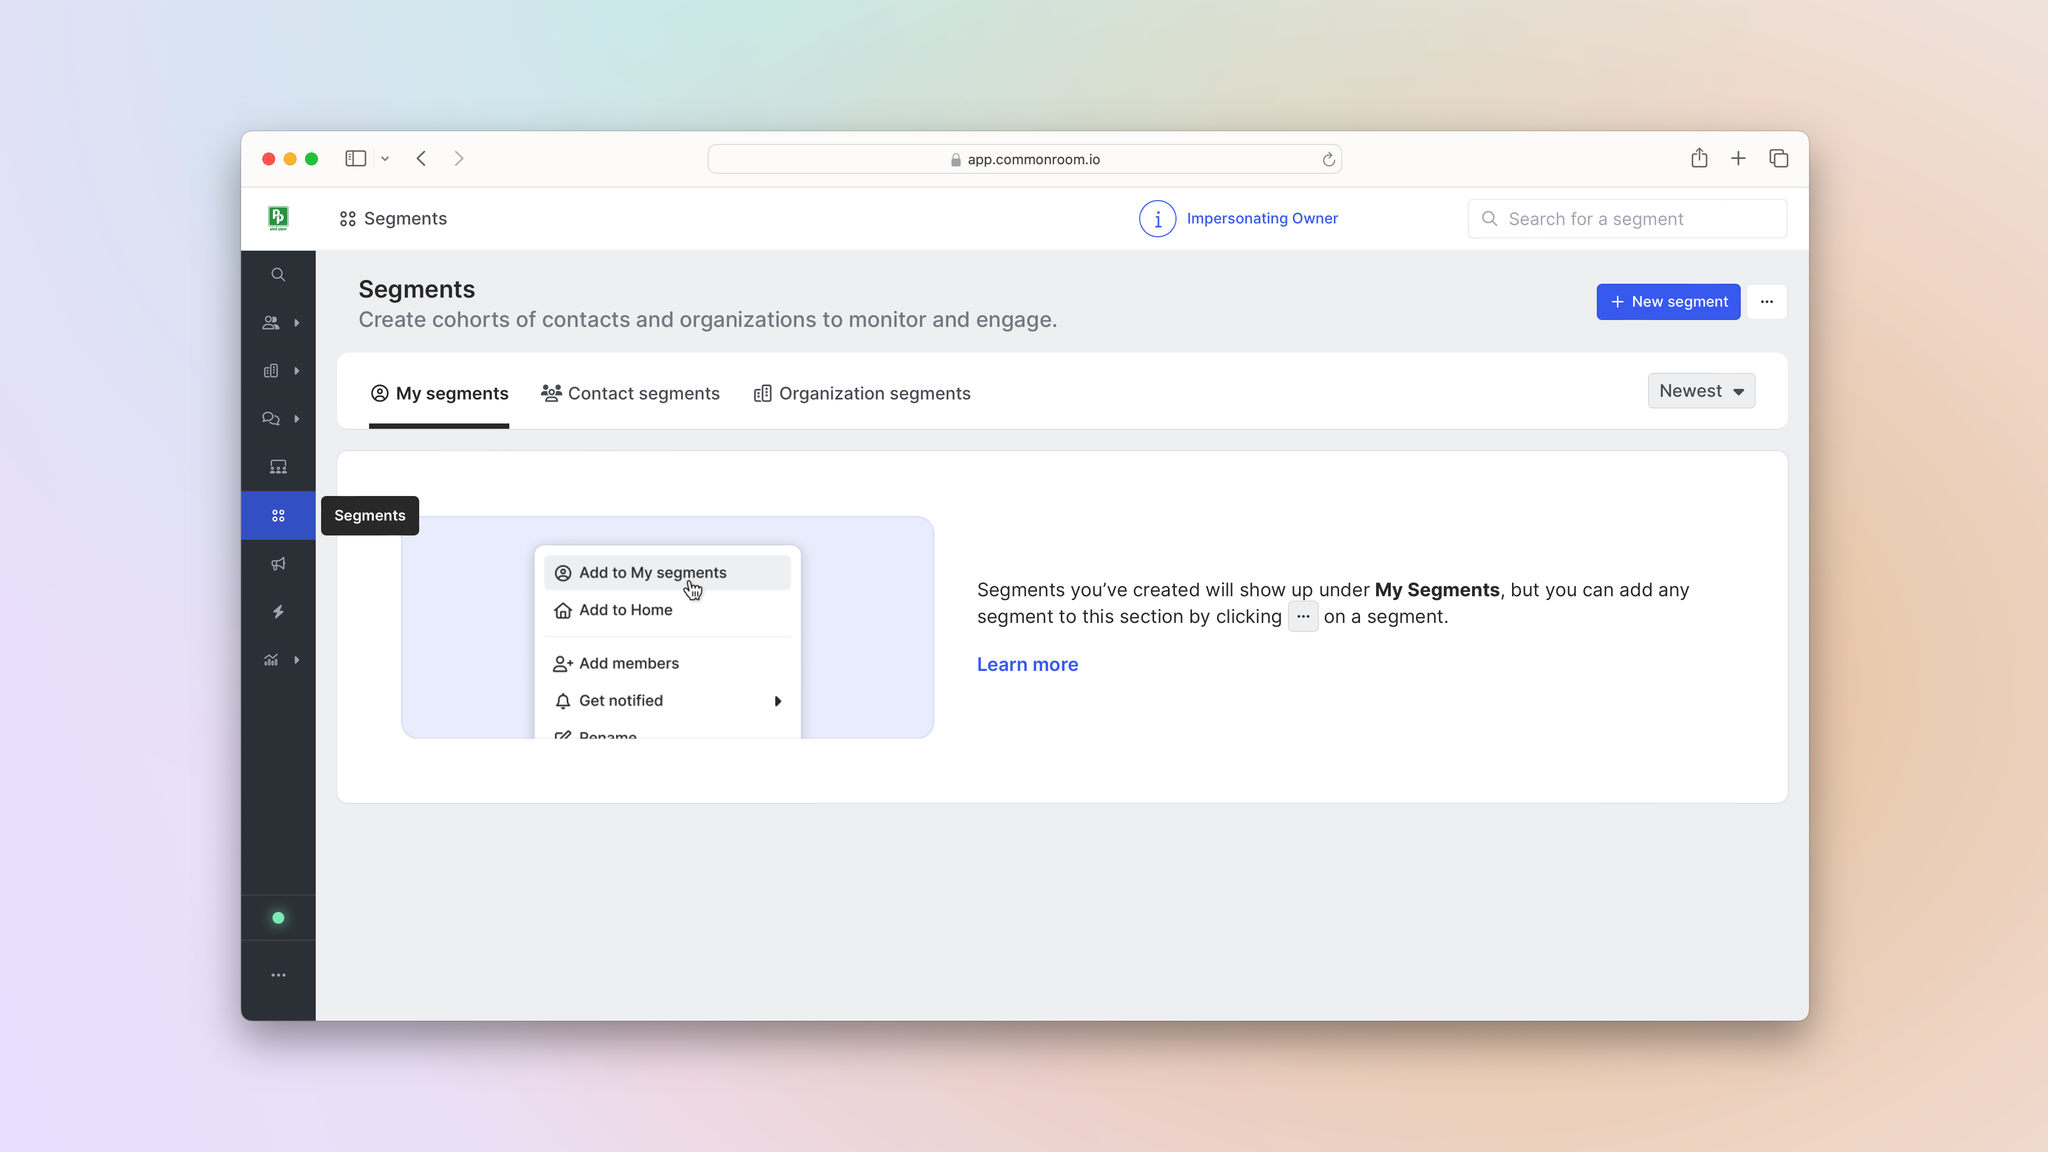Expand the Reporting sidebar submenu arrow
Viewport: 2048px width, 1152px height.
click(297, 660)
